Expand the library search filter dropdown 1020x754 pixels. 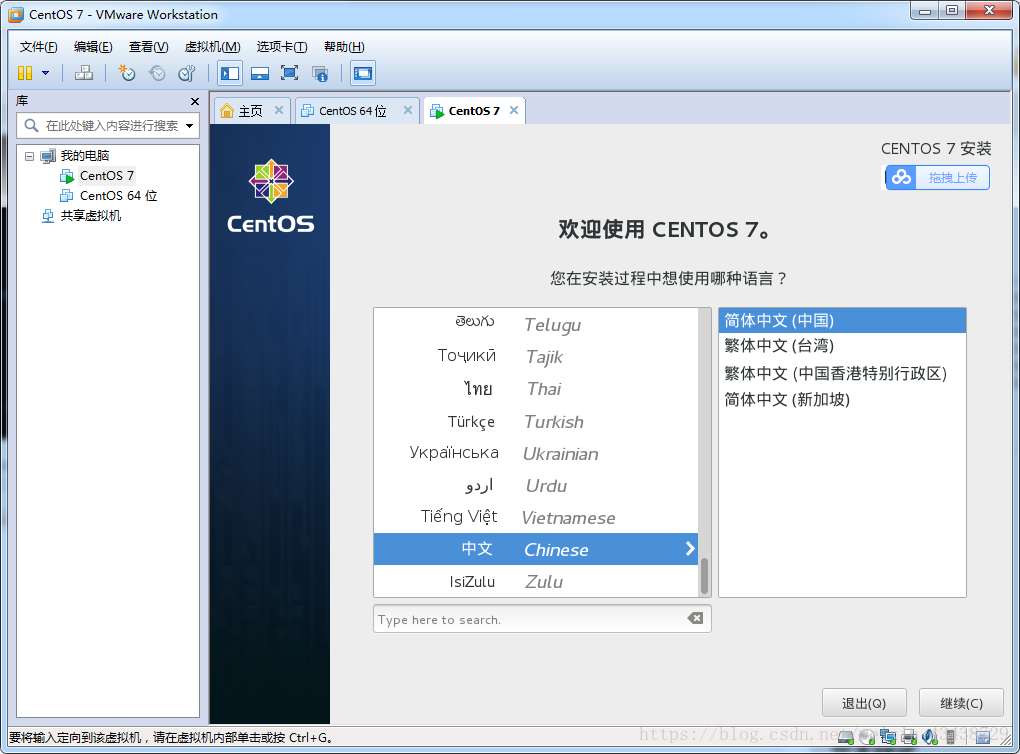coord(189,126)
